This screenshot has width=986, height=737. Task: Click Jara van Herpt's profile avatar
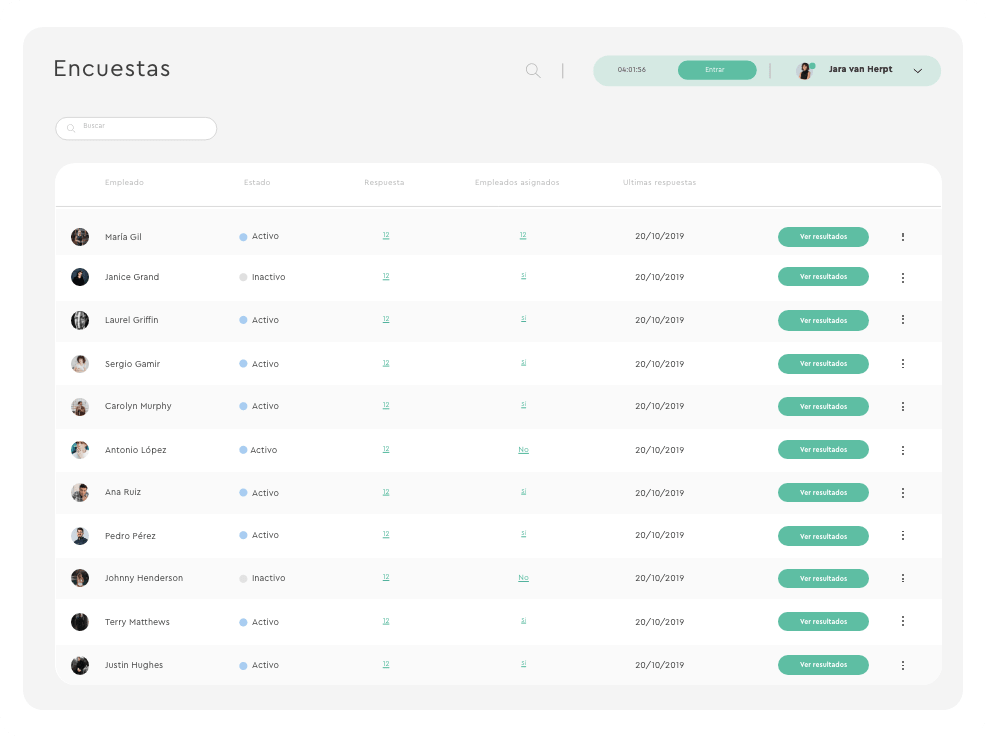pyautogui.click(x=804, y=70)
